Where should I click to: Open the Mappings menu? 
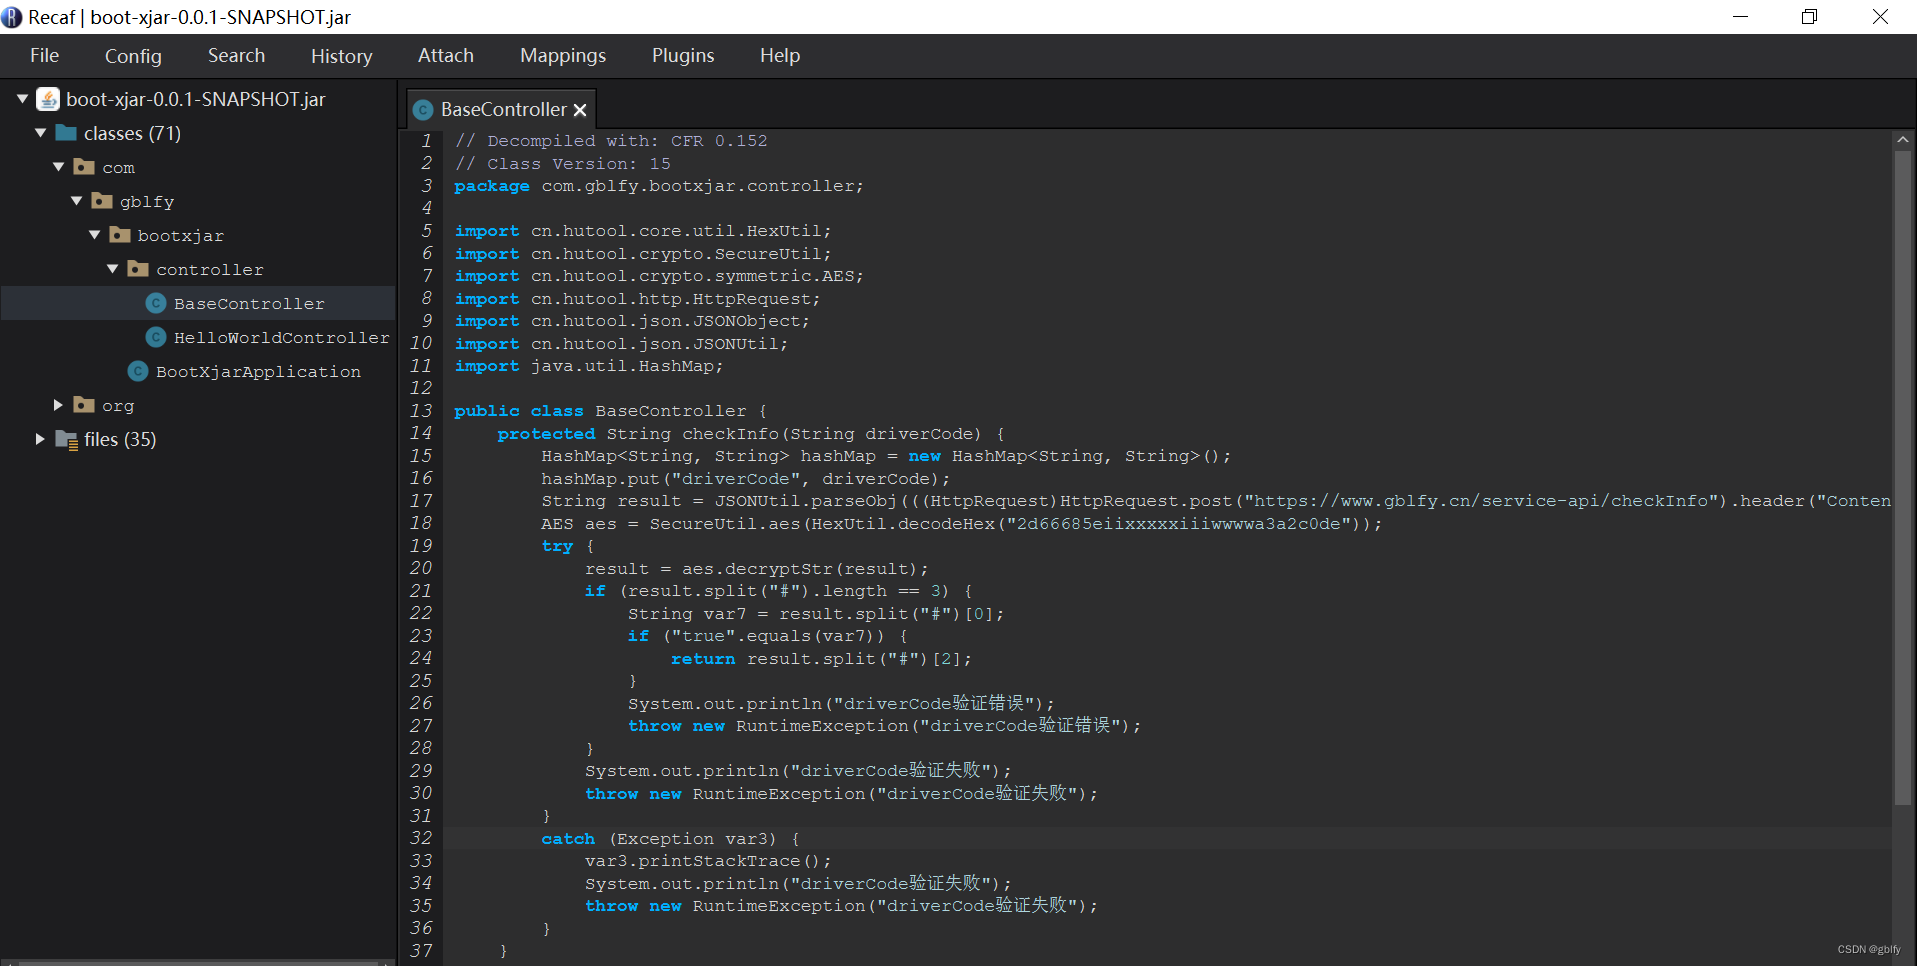tap(562, 56)
